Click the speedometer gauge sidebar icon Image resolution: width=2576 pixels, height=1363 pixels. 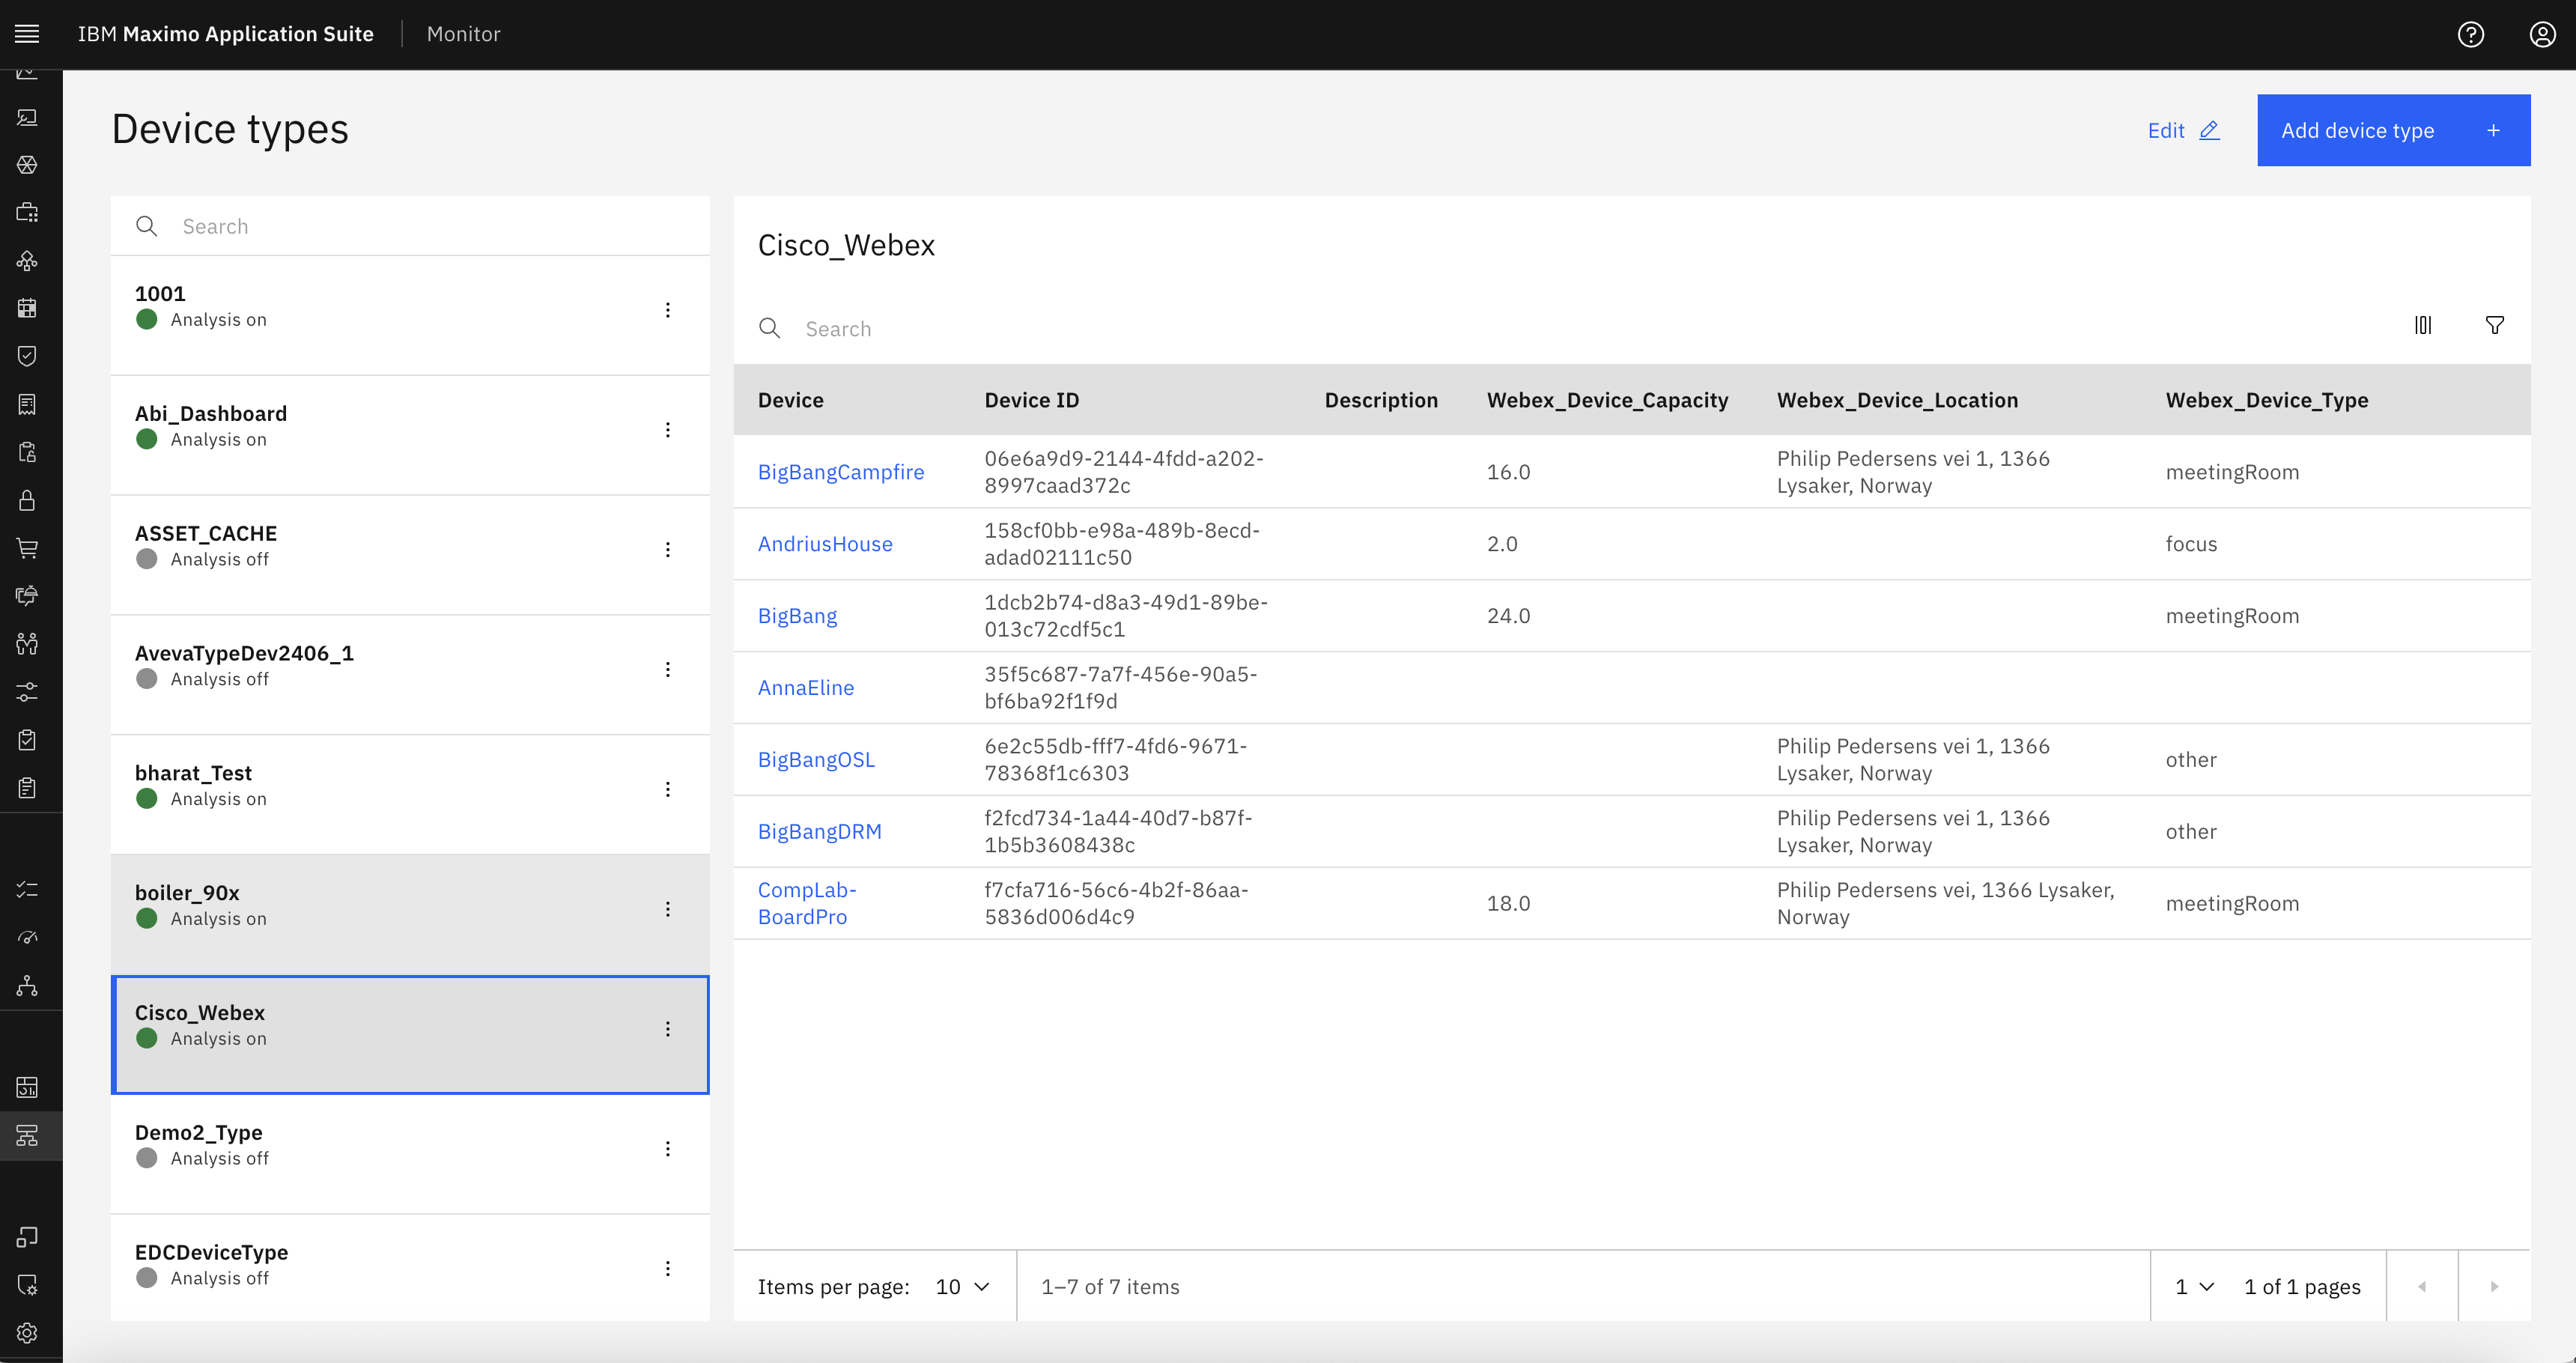point(27,937)
